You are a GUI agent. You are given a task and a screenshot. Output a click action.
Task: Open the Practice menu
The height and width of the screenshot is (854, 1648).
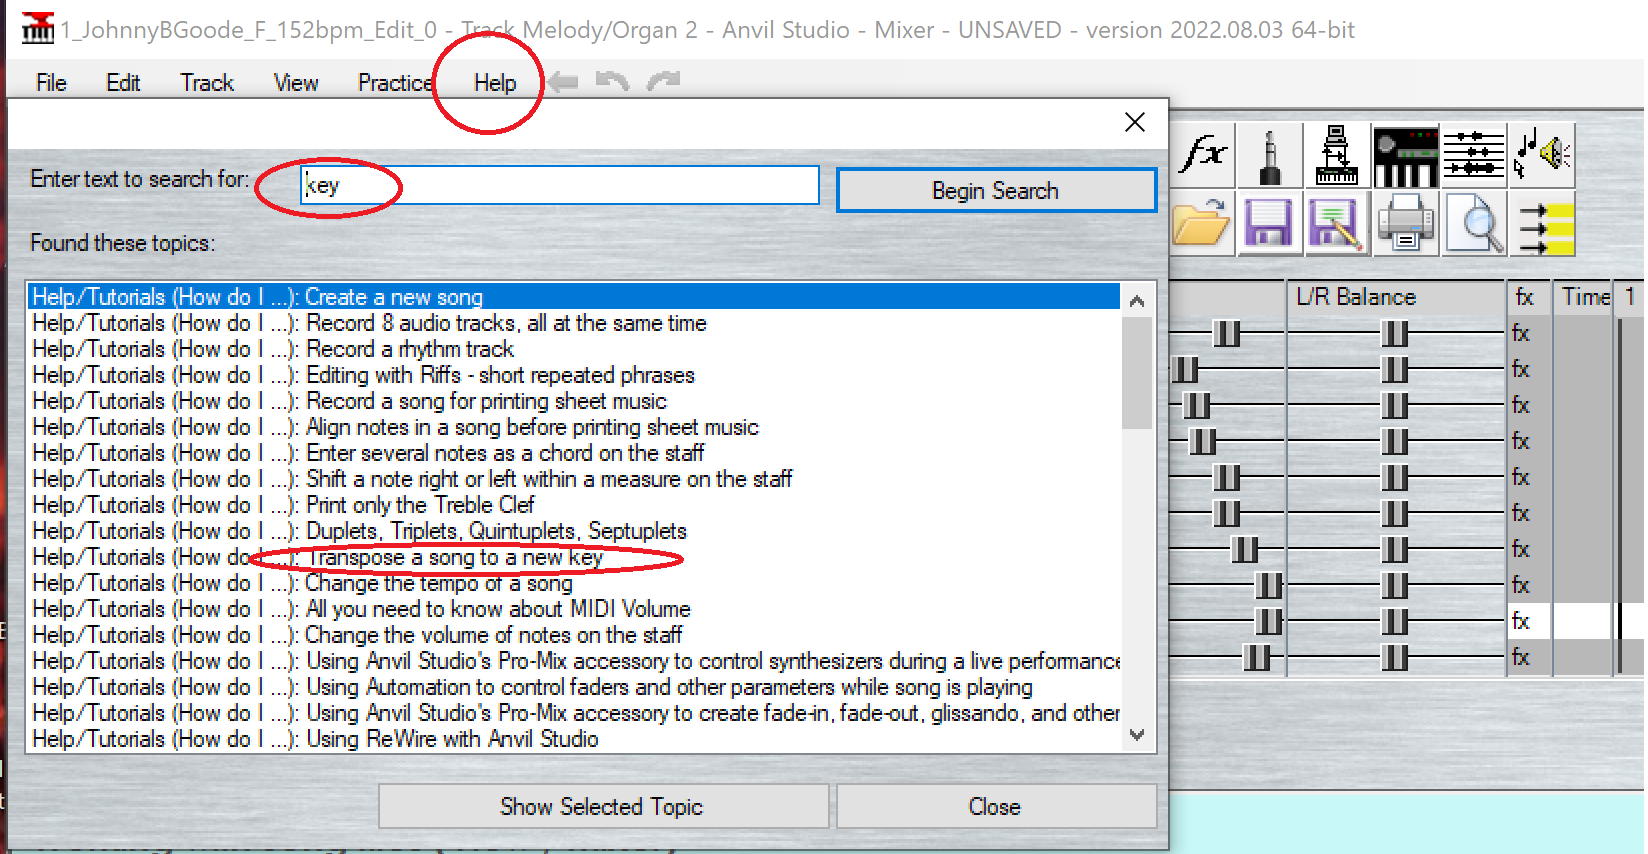[395, 83]
